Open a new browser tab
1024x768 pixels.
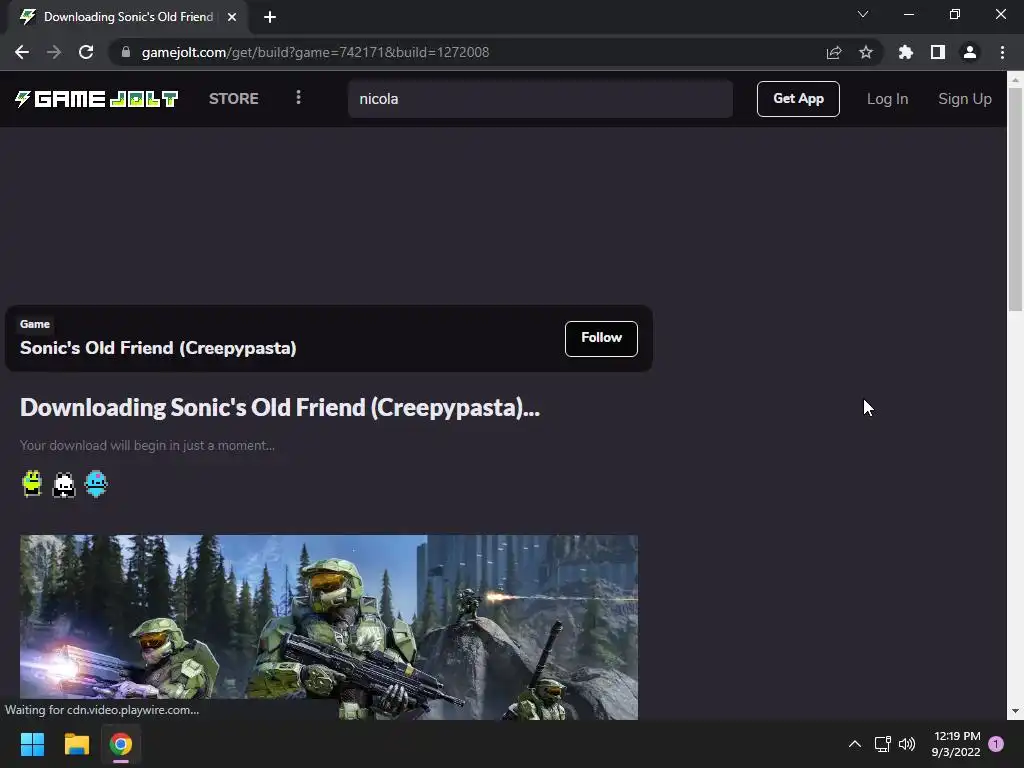click(x=270, y=17)
